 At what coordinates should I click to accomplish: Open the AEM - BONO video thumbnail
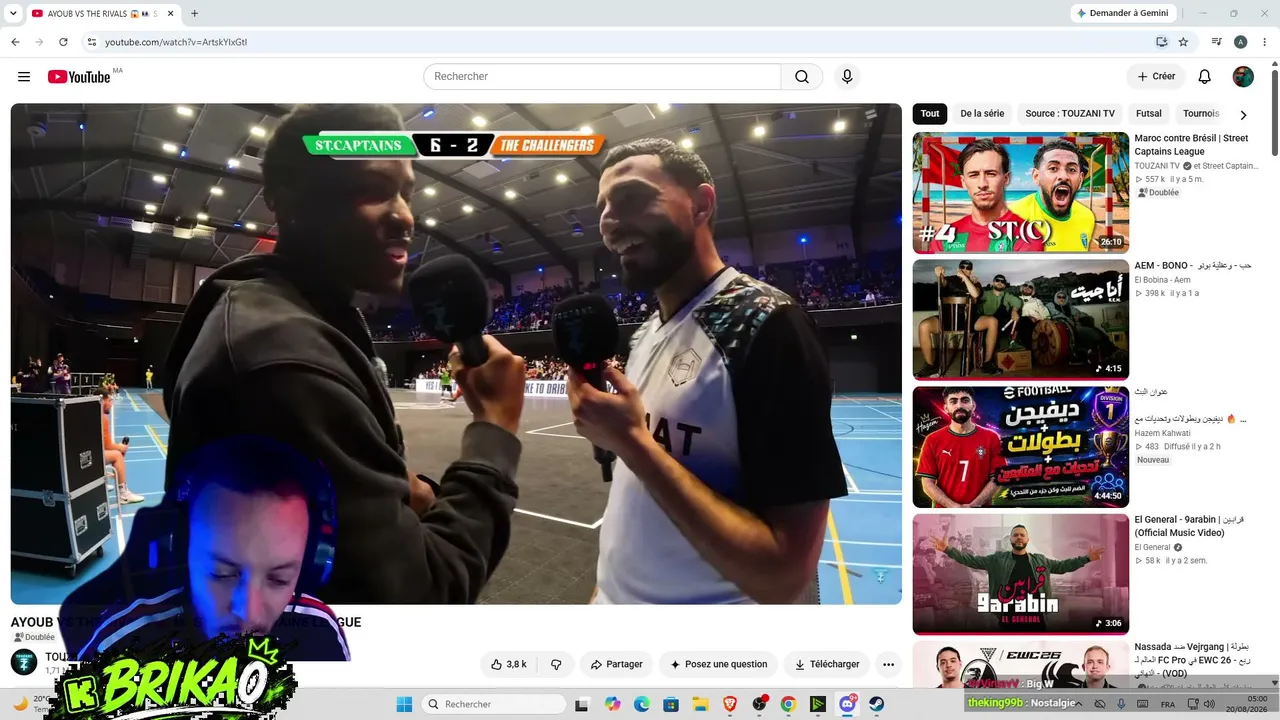tap(1021, 320)
